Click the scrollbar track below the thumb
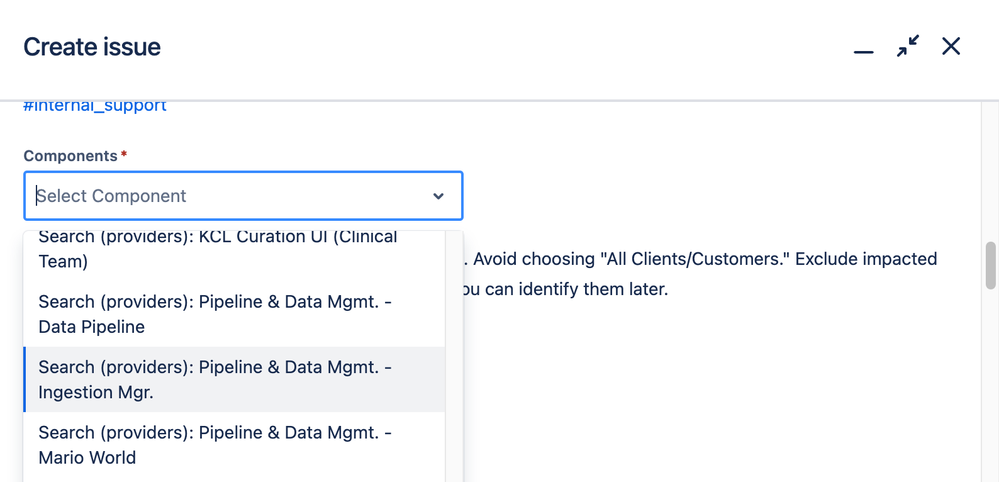The width and height of the screenshot is (999, 482). [990, 400]
